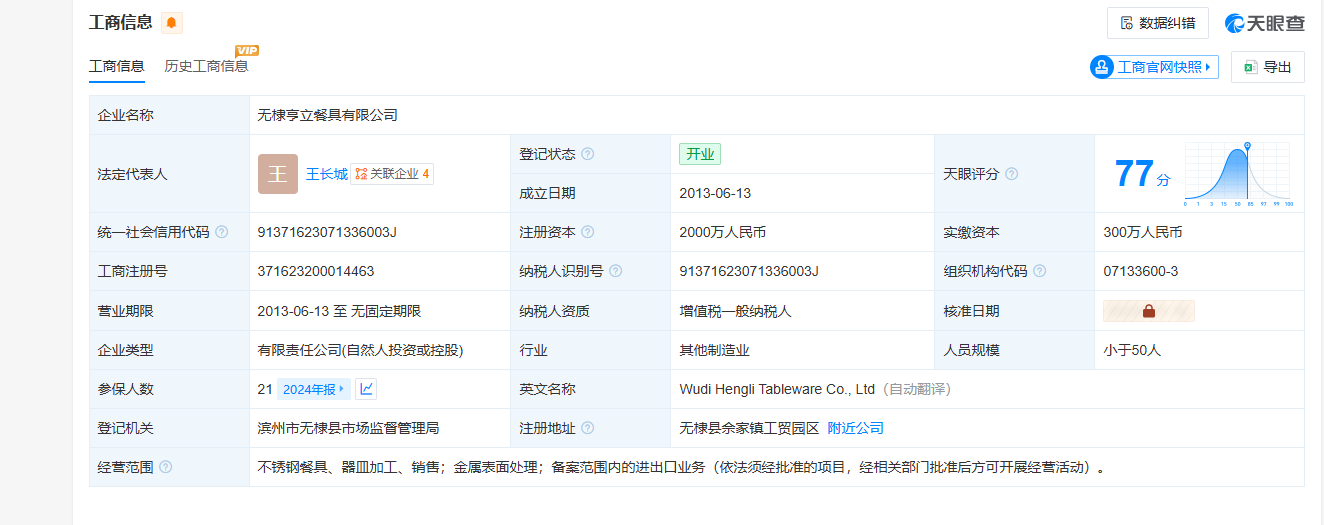Click the business term 2013-06-13 至 无固定期限
The width and height of the screenshot is (1324, 525).
click(339, 311)
